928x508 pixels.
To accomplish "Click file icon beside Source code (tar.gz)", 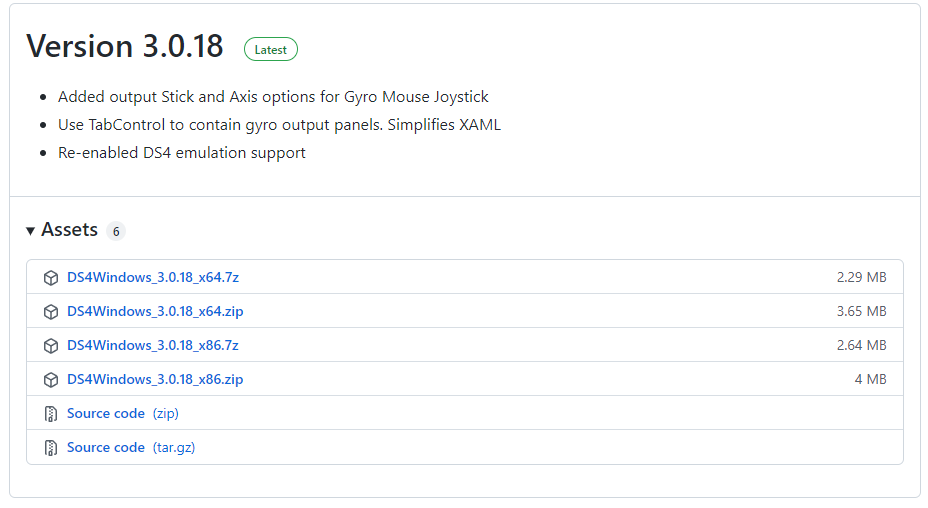I will [x=51, y=448].
